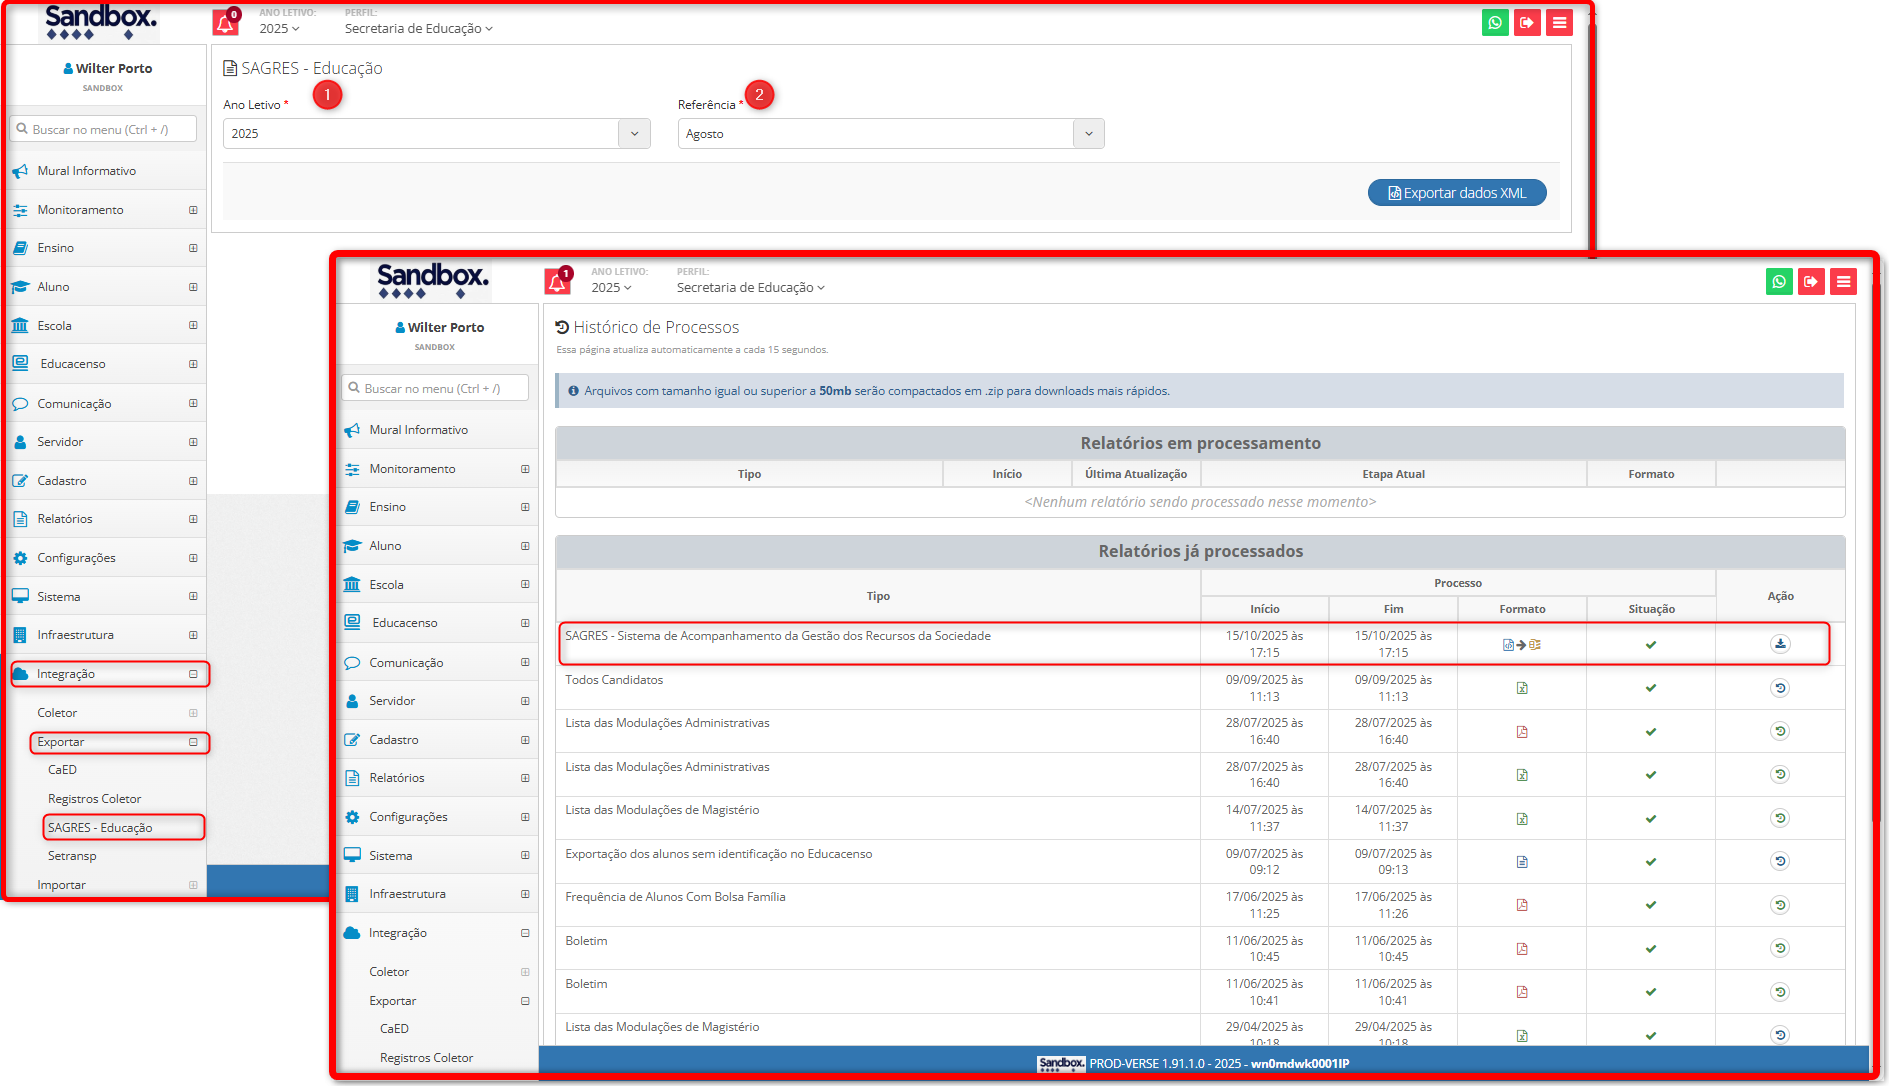
Task: Click the notification bell showing badge 0
Action: [x=225, y=24]
